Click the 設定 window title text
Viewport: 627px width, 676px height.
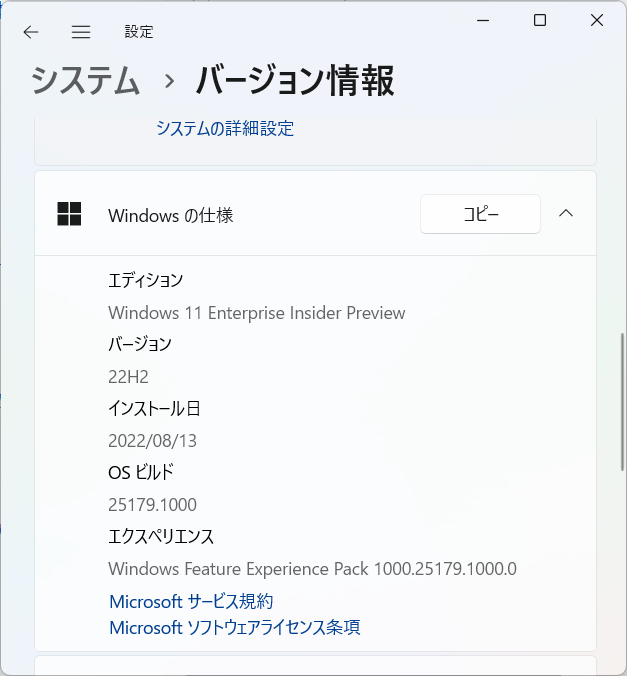139,32
